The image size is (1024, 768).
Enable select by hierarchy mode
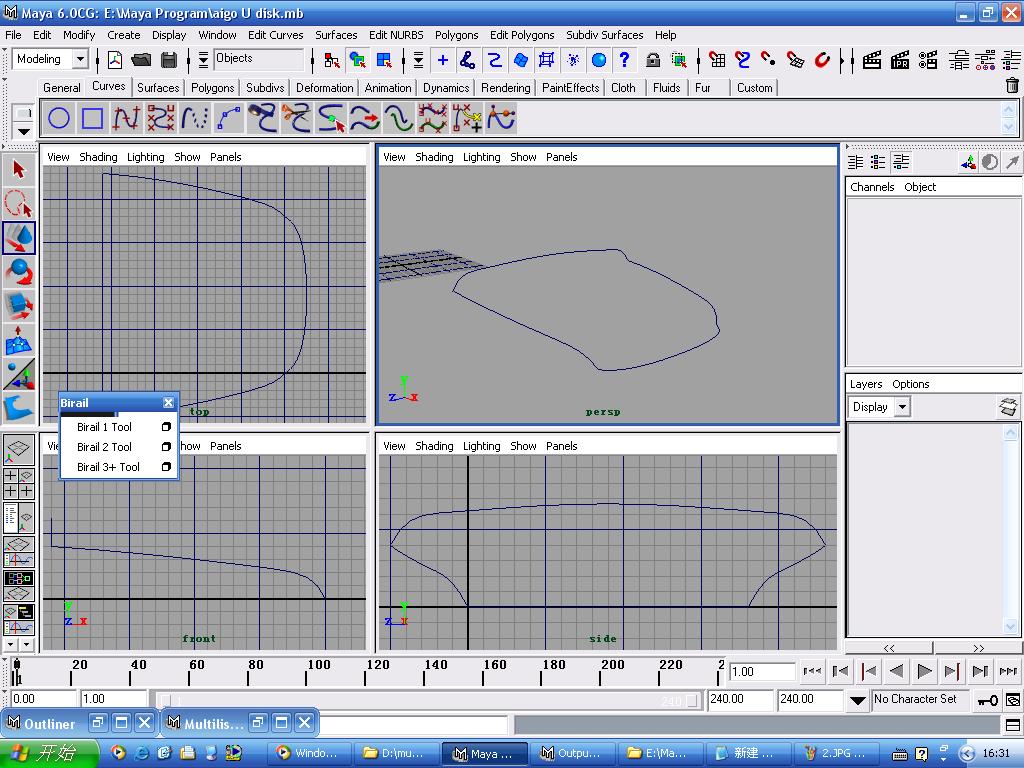click(331, 60)
